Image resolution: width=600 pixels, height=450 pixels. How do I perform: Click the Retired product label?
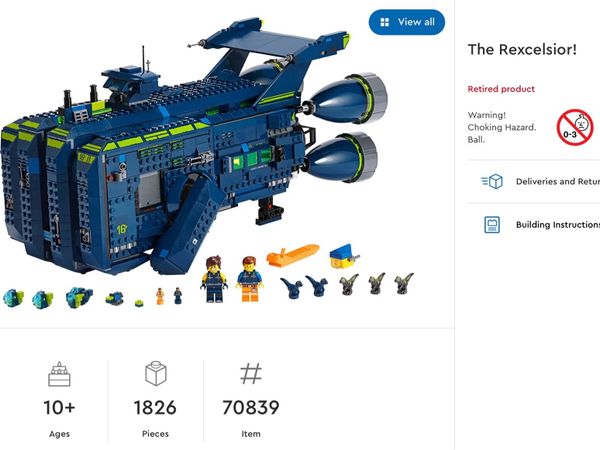501,89
